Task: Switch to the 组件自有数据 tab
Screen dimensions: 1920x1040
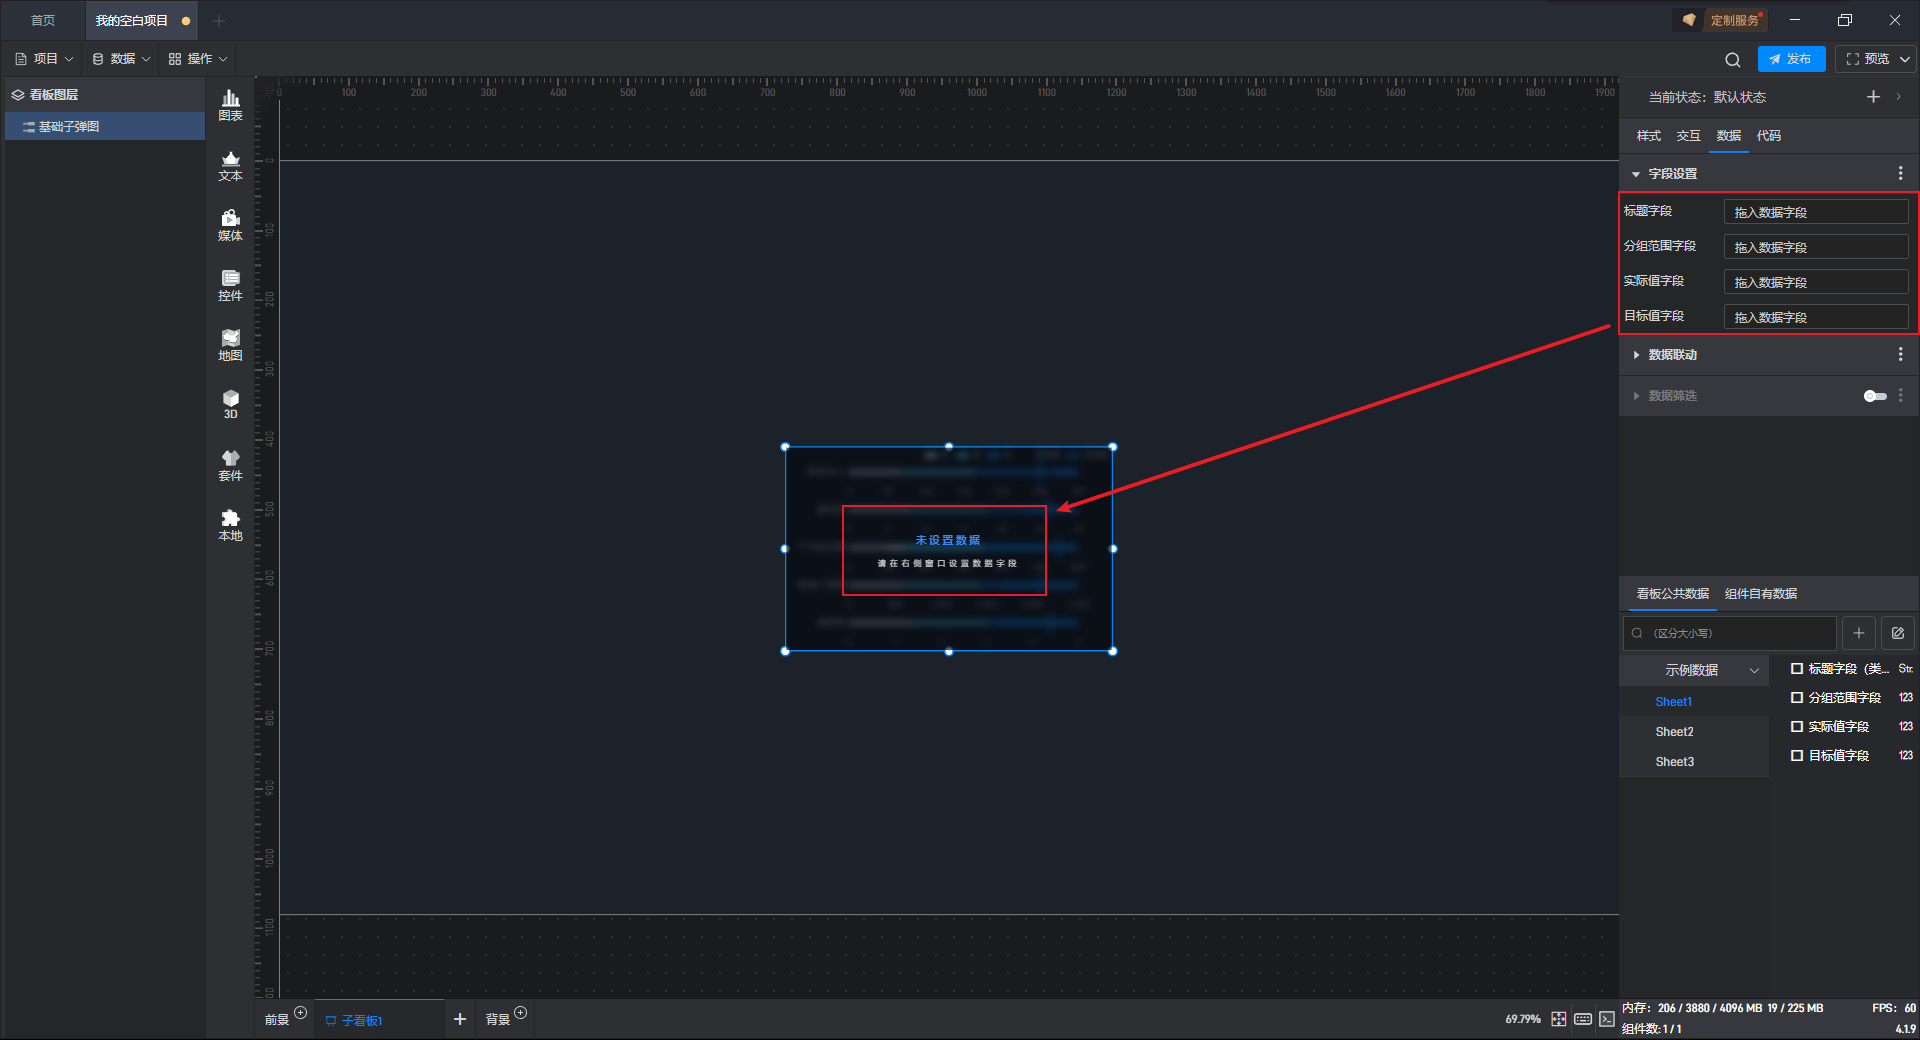Action: click(x=1761, y=594)
